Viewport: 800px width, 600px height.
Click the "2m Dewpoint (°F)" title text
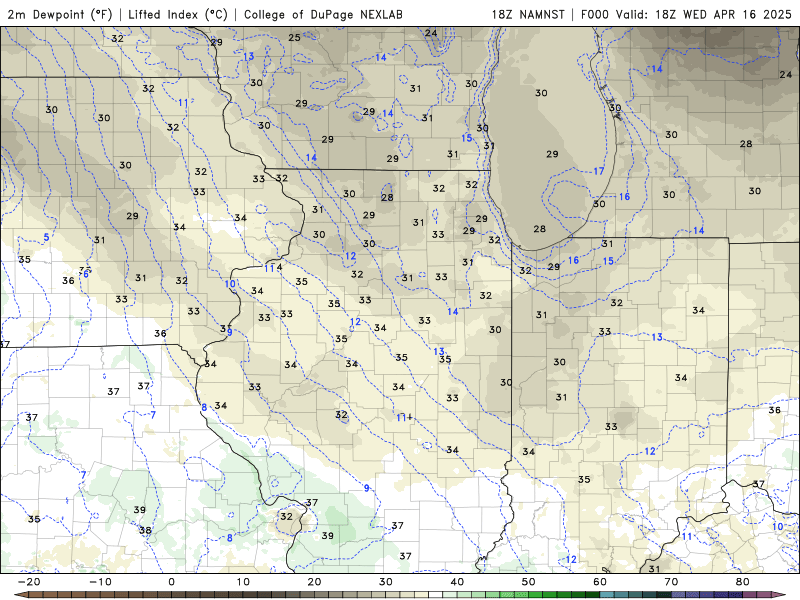tap(60, 14)
